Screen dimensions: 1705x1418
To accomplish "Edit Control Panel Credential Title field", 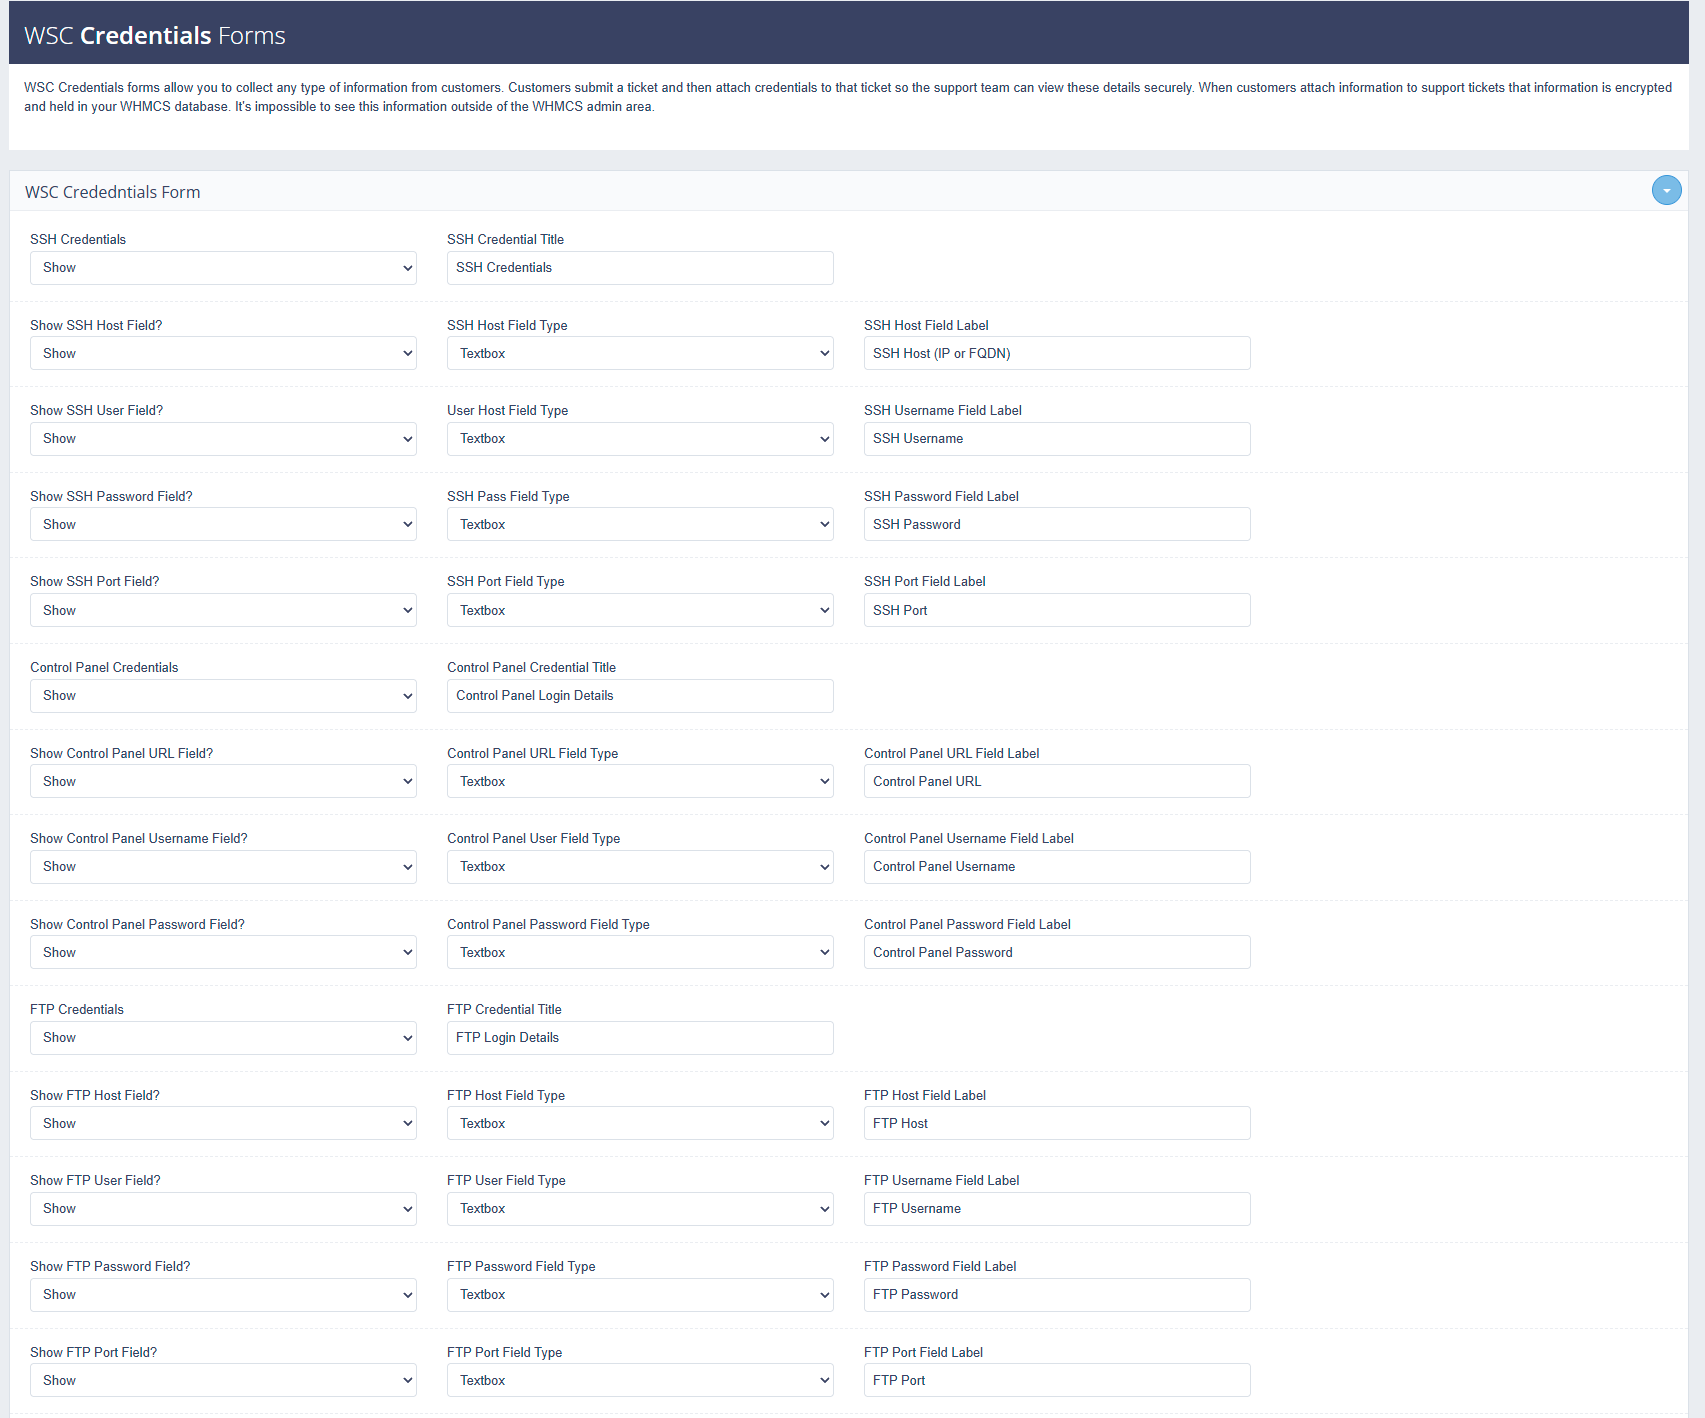I will (x=640, y=696).
